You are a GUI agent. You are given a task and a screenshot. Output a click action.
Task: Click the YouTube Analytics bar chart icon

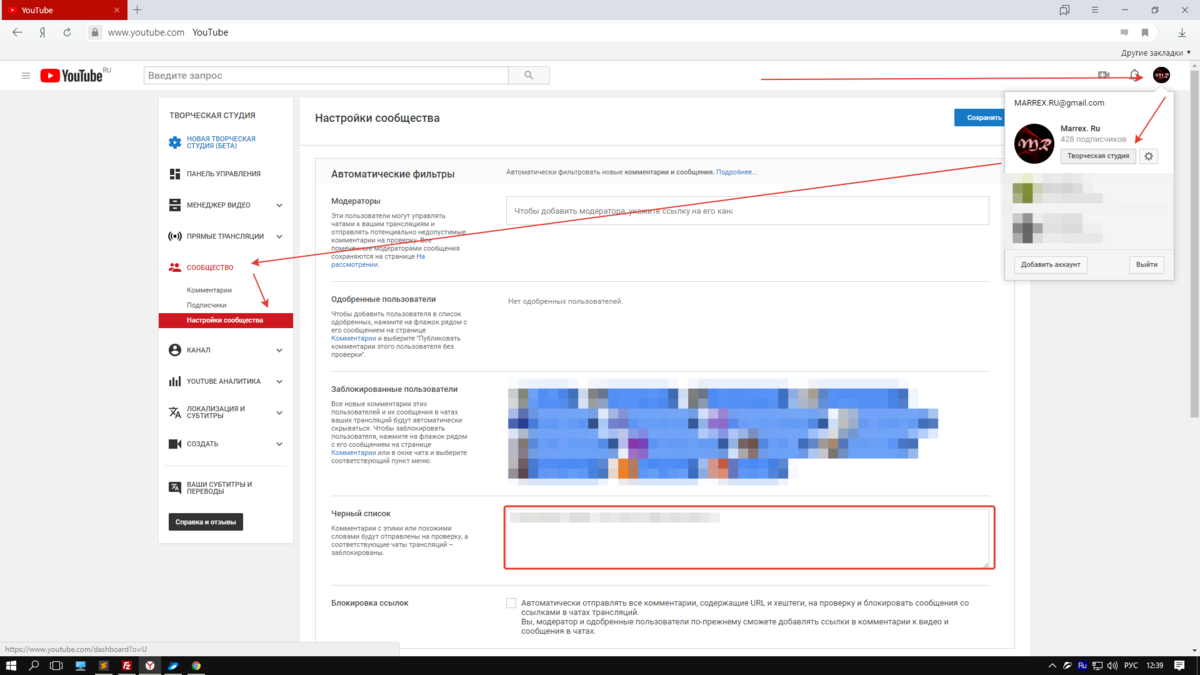175,381
